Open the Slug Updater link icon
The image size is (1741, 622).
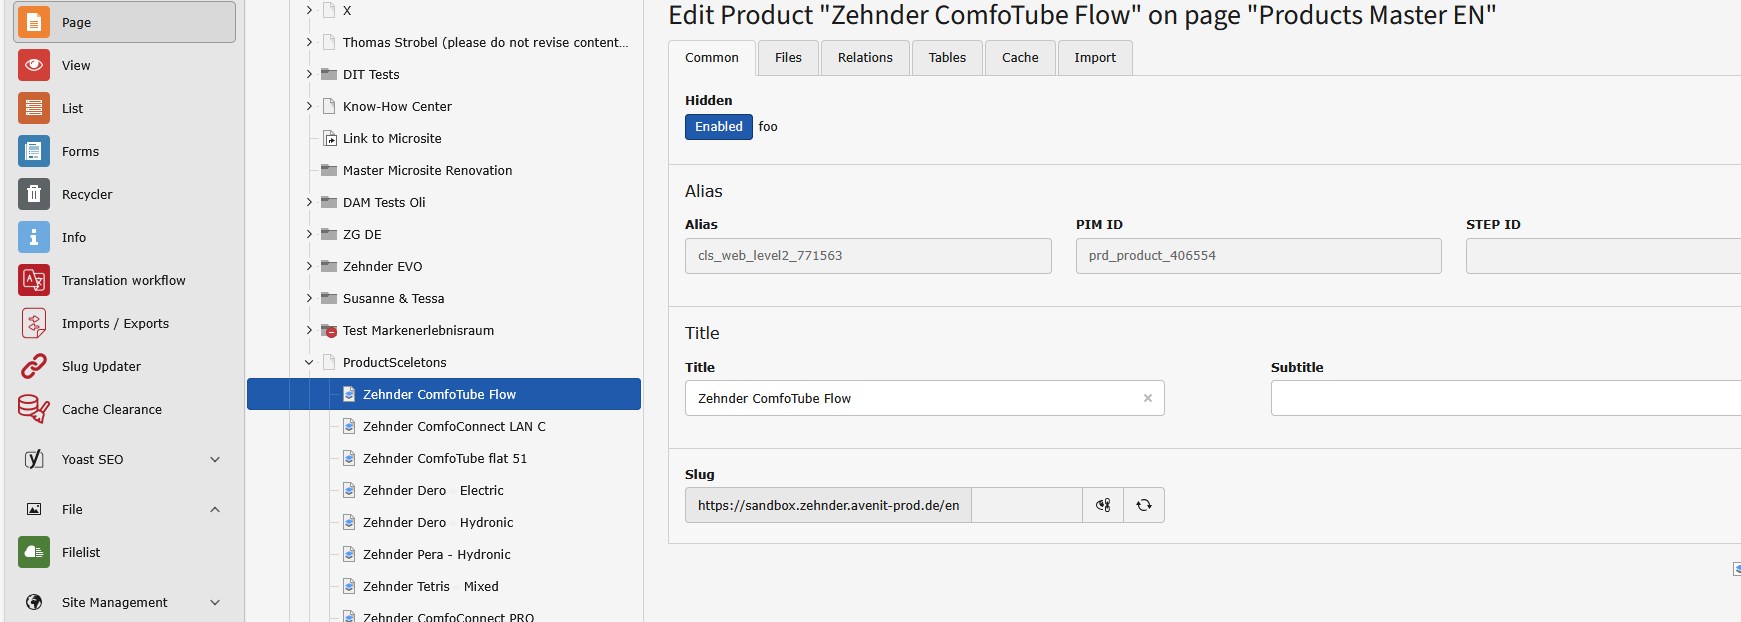[x=34, y=366]
